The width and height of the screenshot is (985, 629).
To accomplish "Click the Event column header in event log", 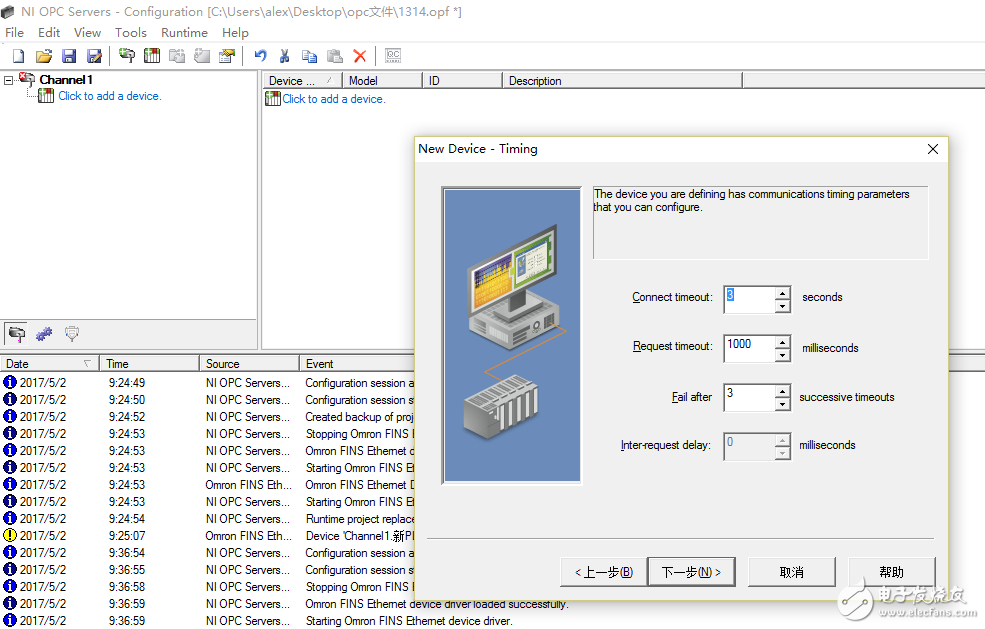I will pyautogui.click(x=357, y=363).
